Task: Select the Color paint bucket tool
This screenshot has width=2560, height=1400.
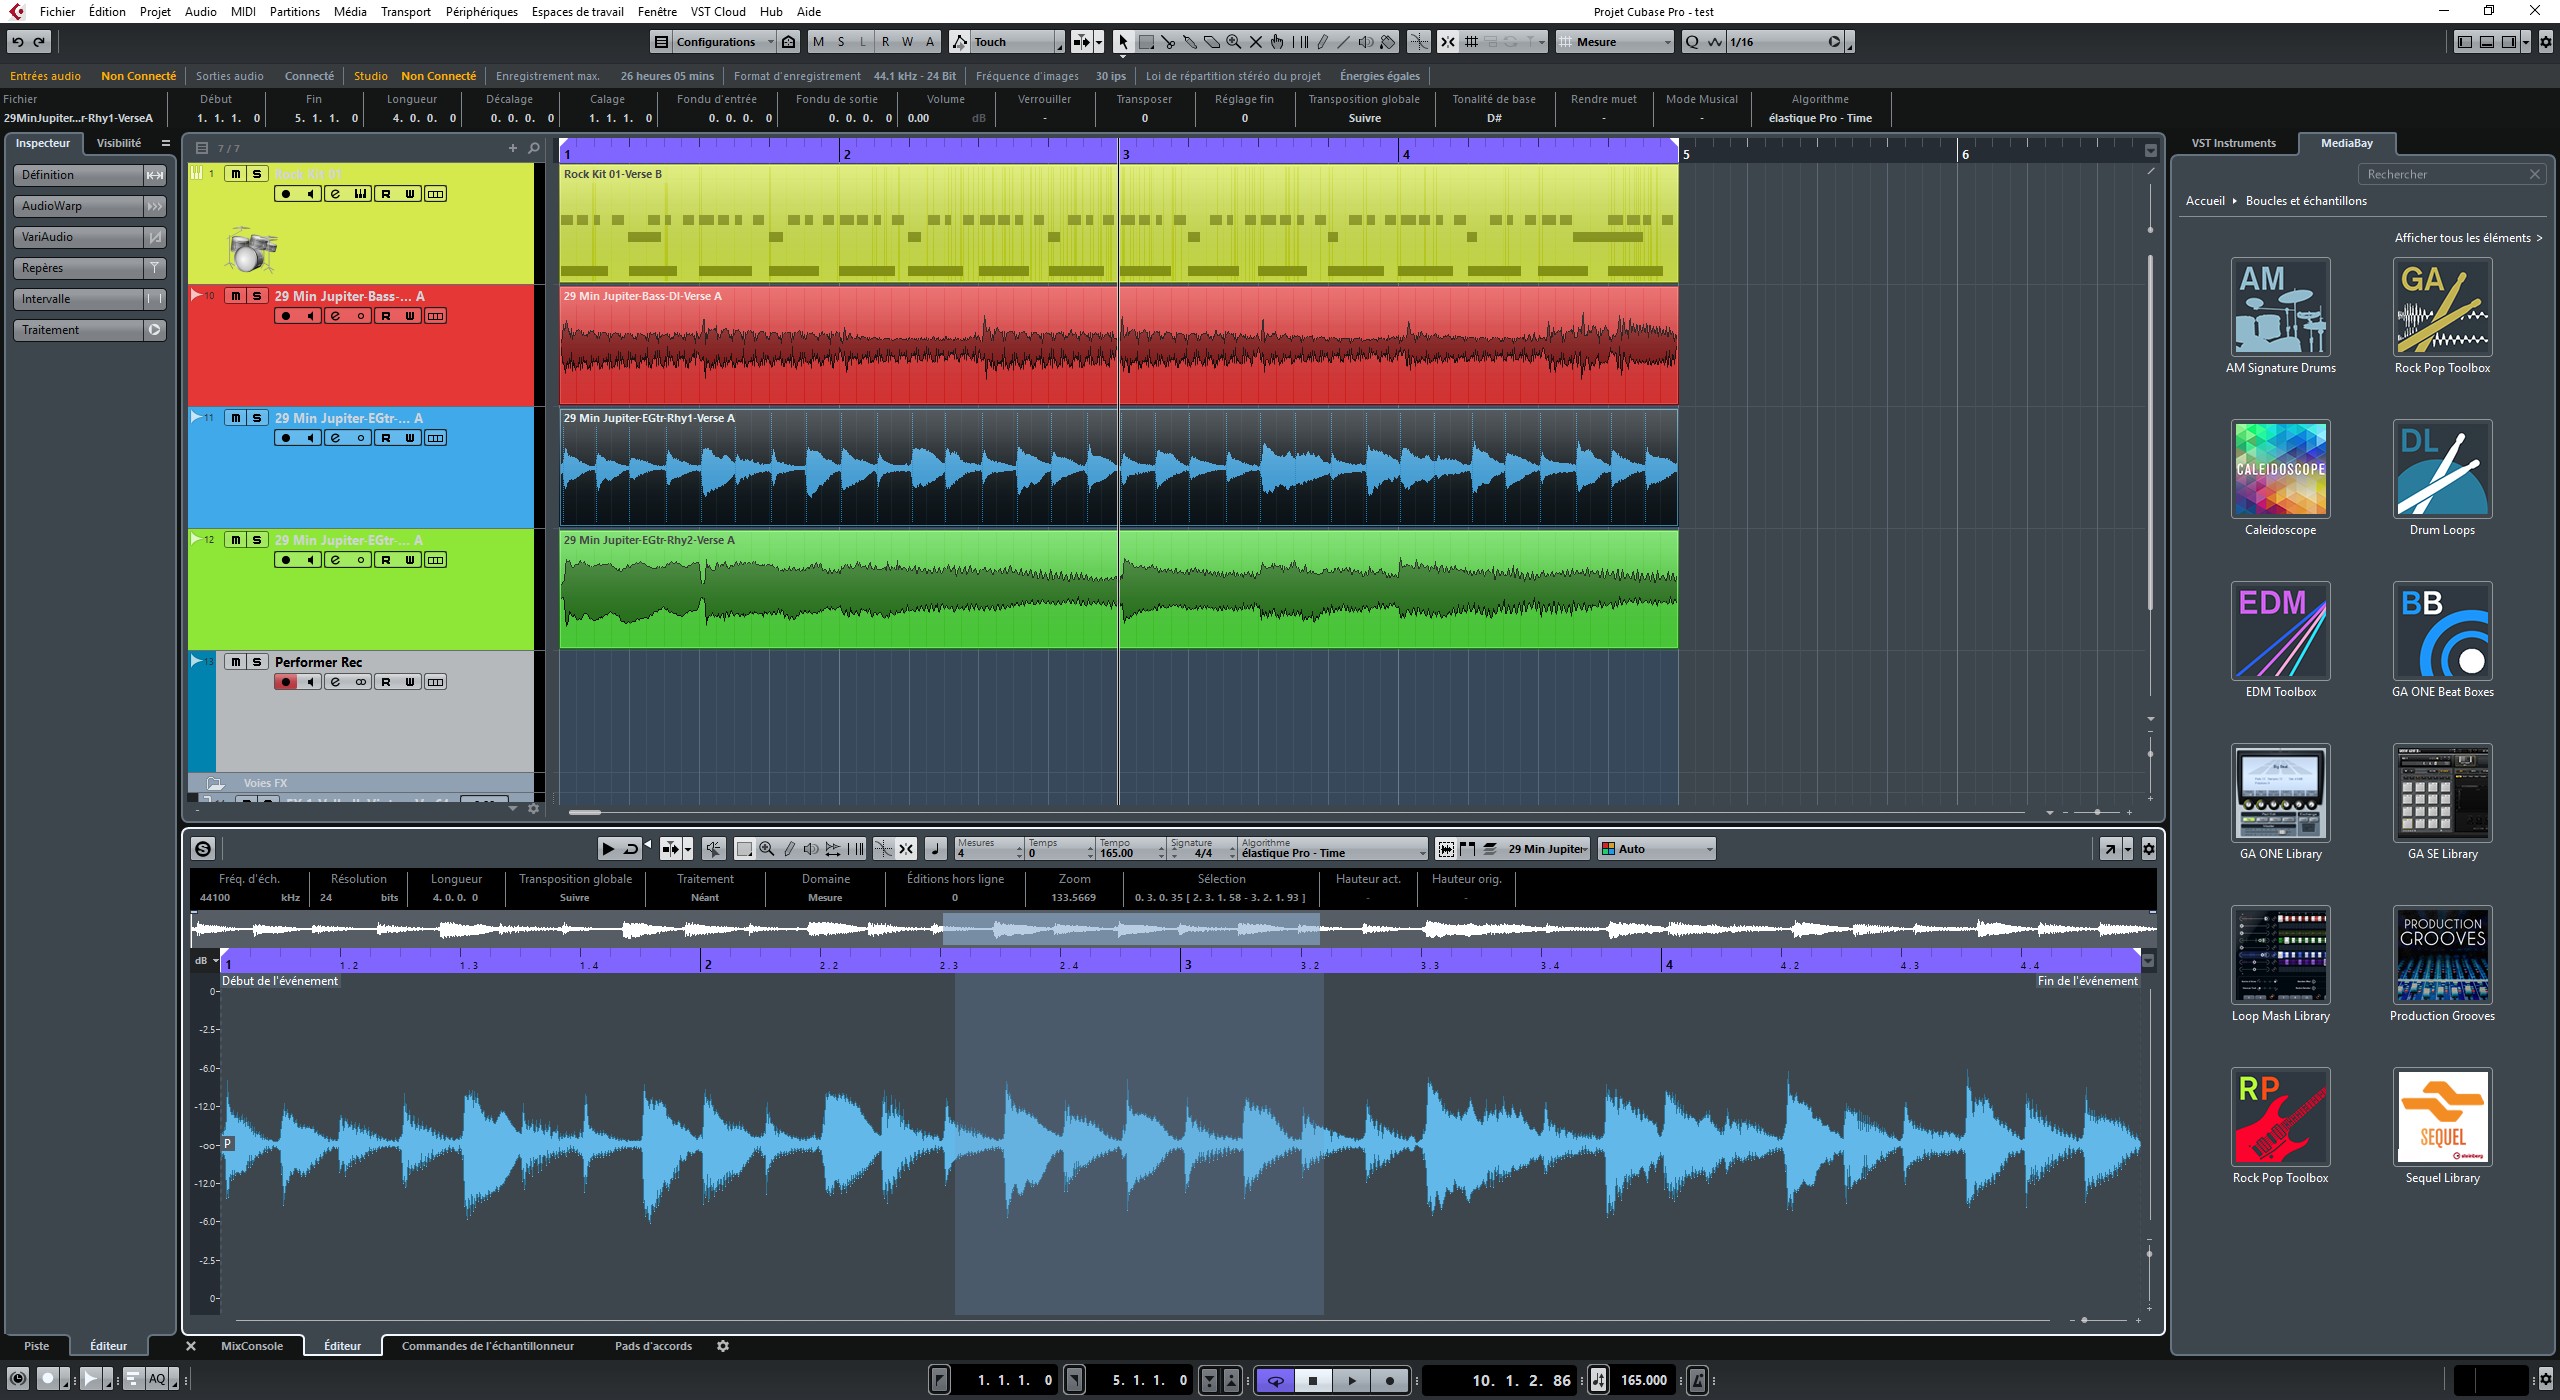Action: click(x=1388, y=42)
